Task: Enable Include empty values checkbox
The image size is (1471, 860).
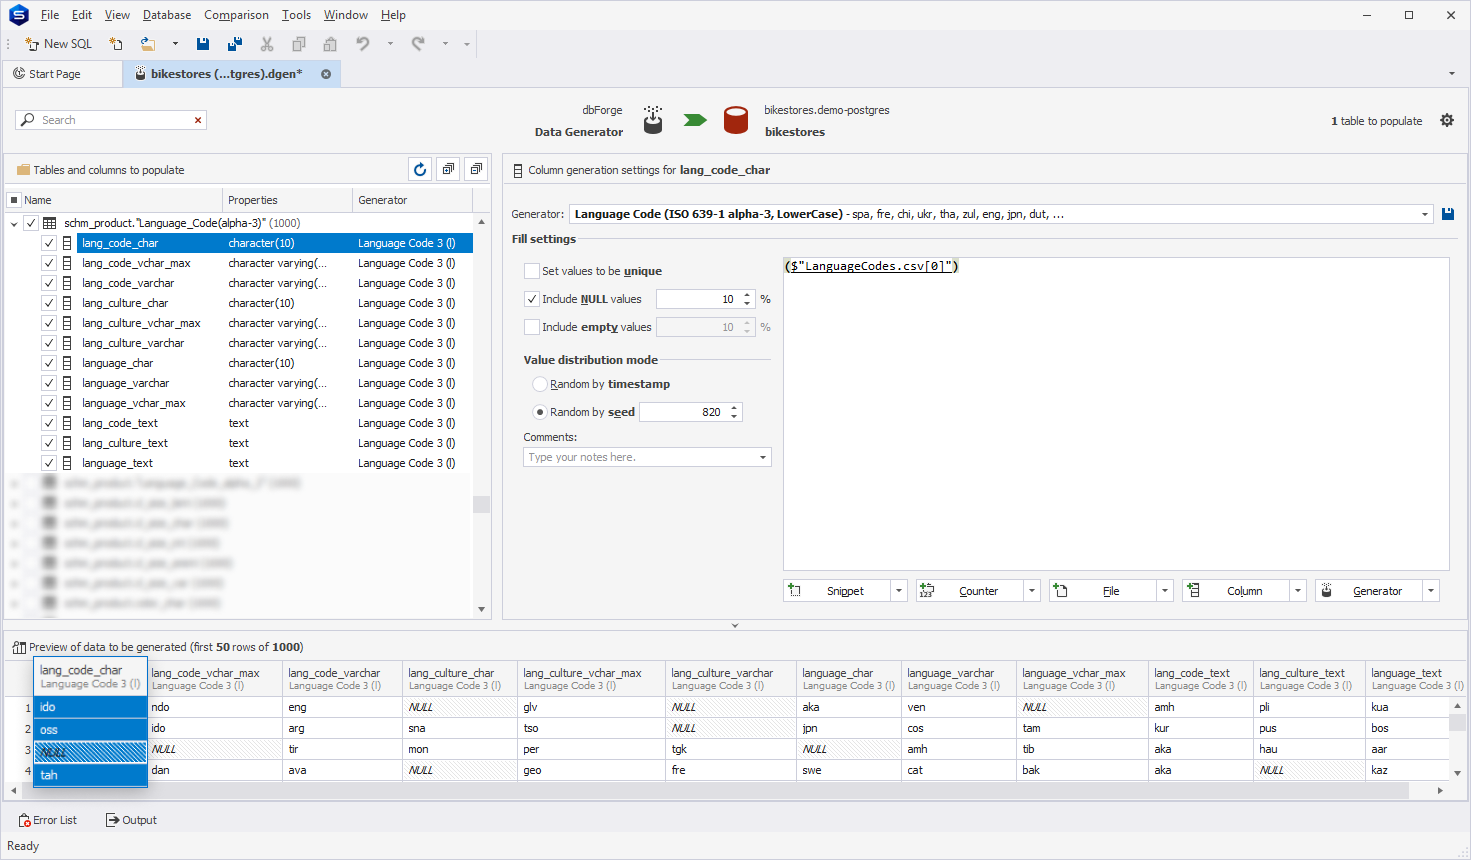Action: (532, 327)
